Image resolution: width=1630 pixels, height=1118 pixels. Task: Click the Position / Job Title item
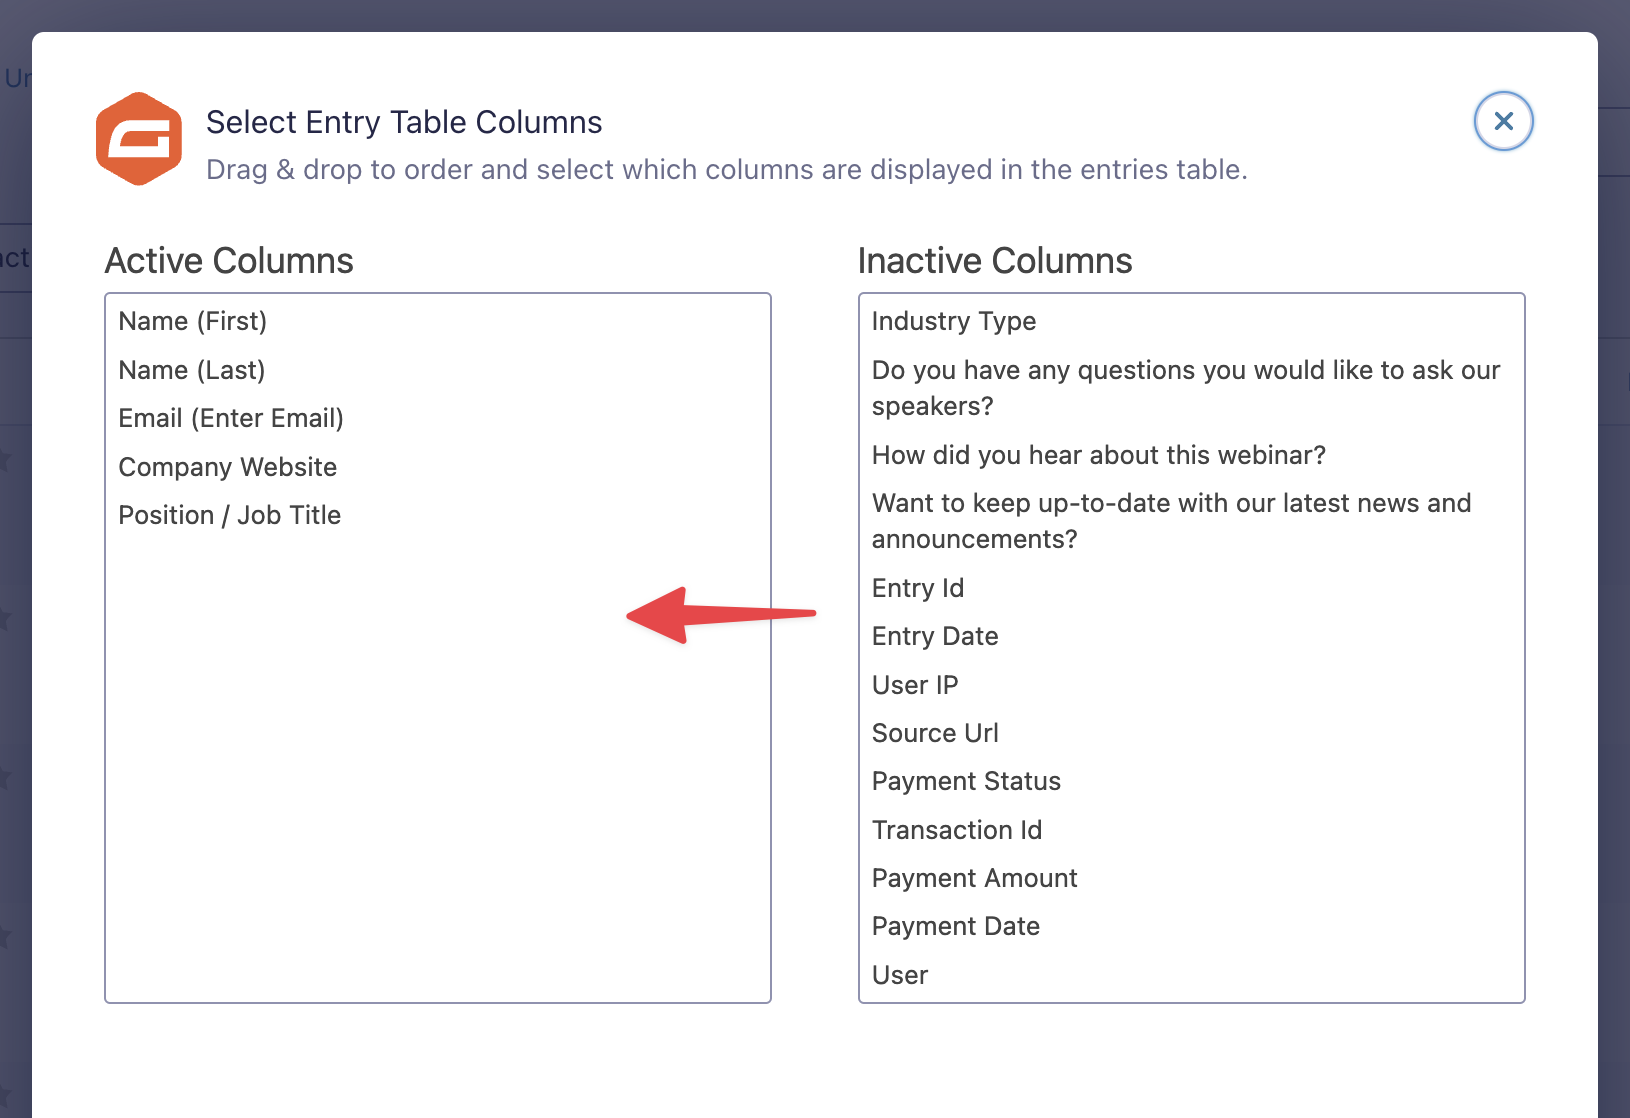pos(230,515)
